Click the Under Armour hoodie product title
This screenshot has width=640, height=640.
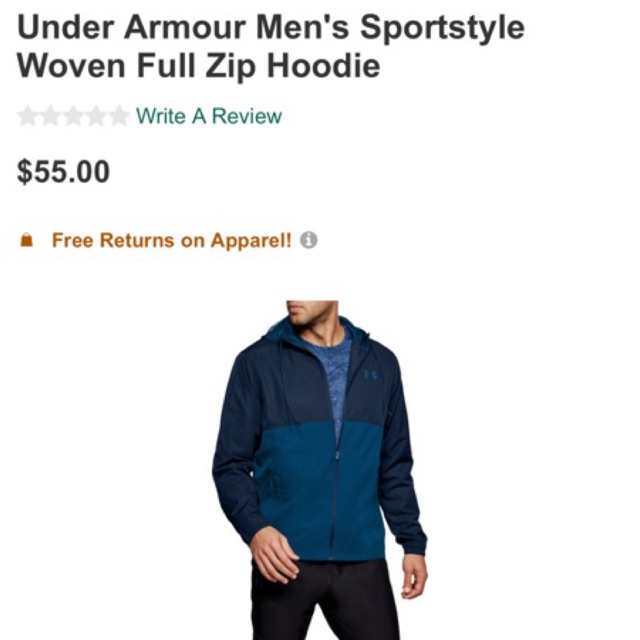tap(271, 46)
